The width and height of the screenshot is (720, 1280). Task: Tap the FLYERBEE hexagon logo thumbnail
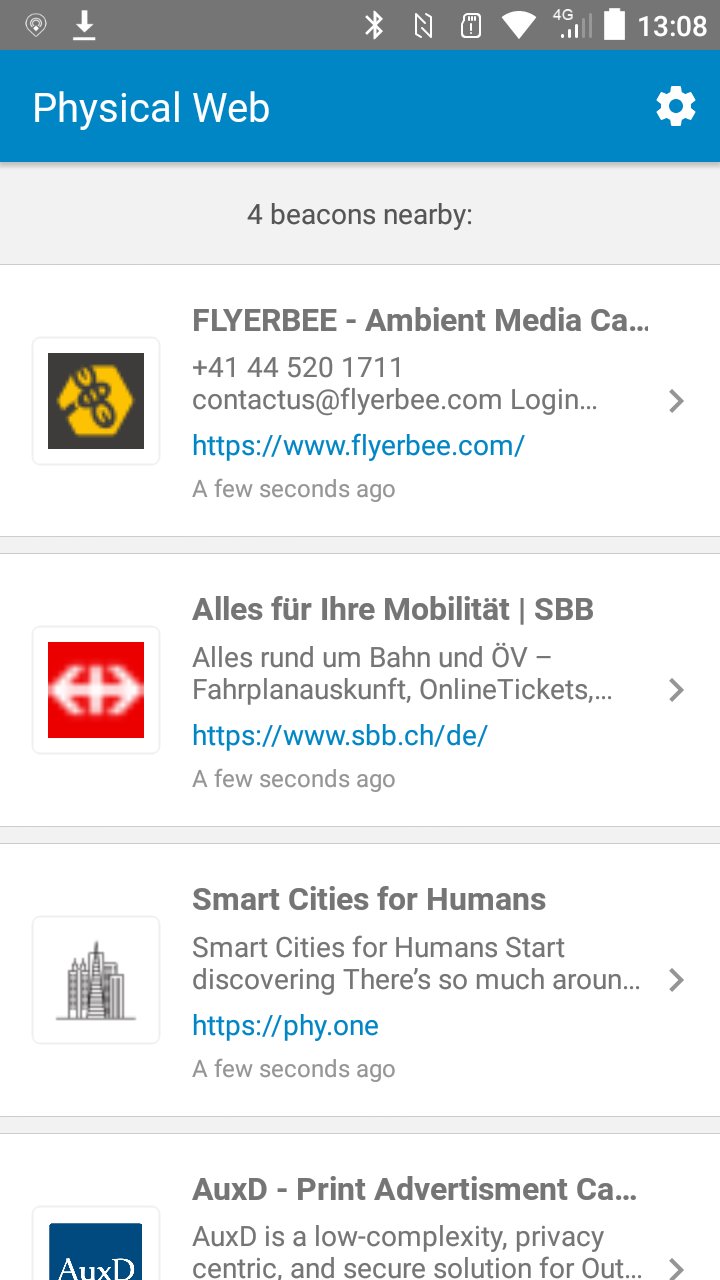[95, 400]
